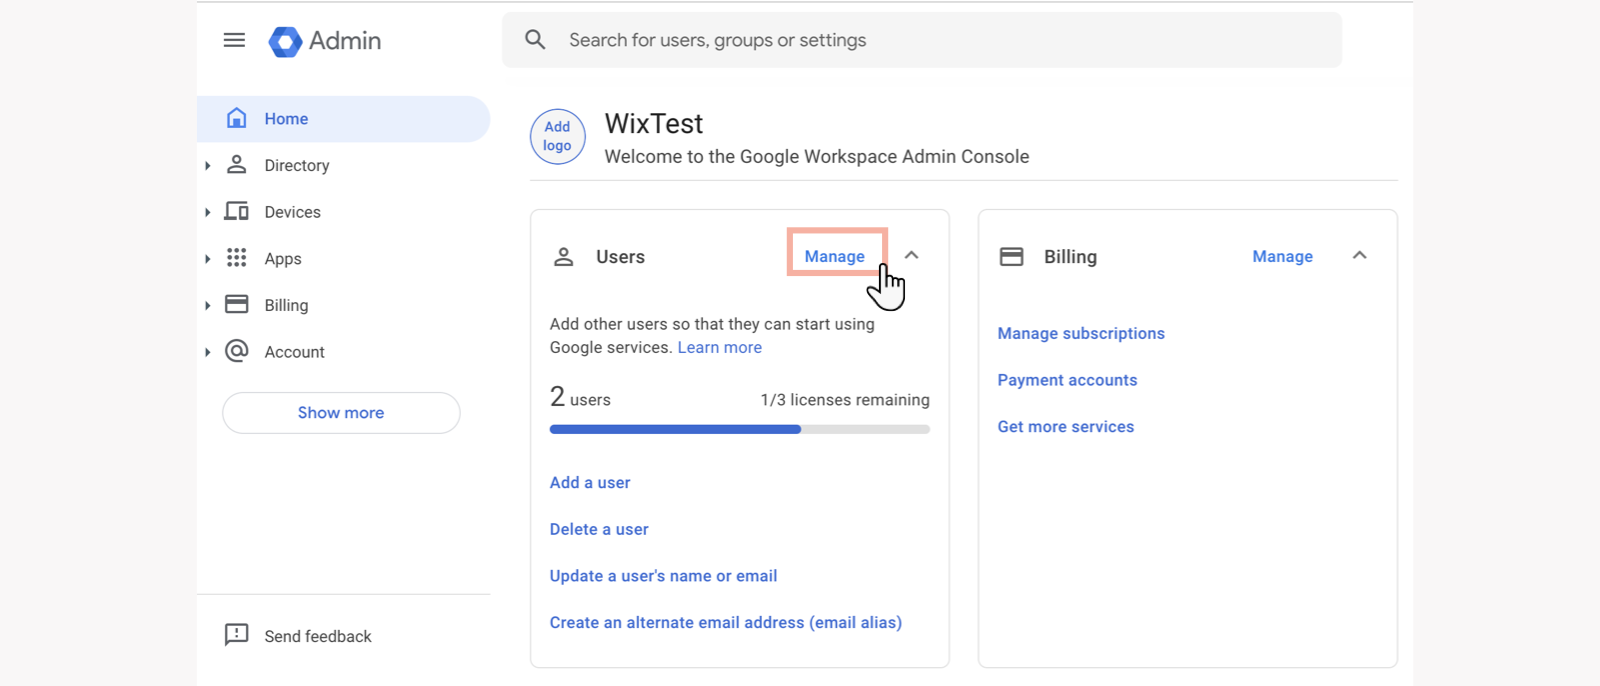1600x686 pixels.
Task: Click the Billing card icon in sidebar
Action: coord(236,304)
